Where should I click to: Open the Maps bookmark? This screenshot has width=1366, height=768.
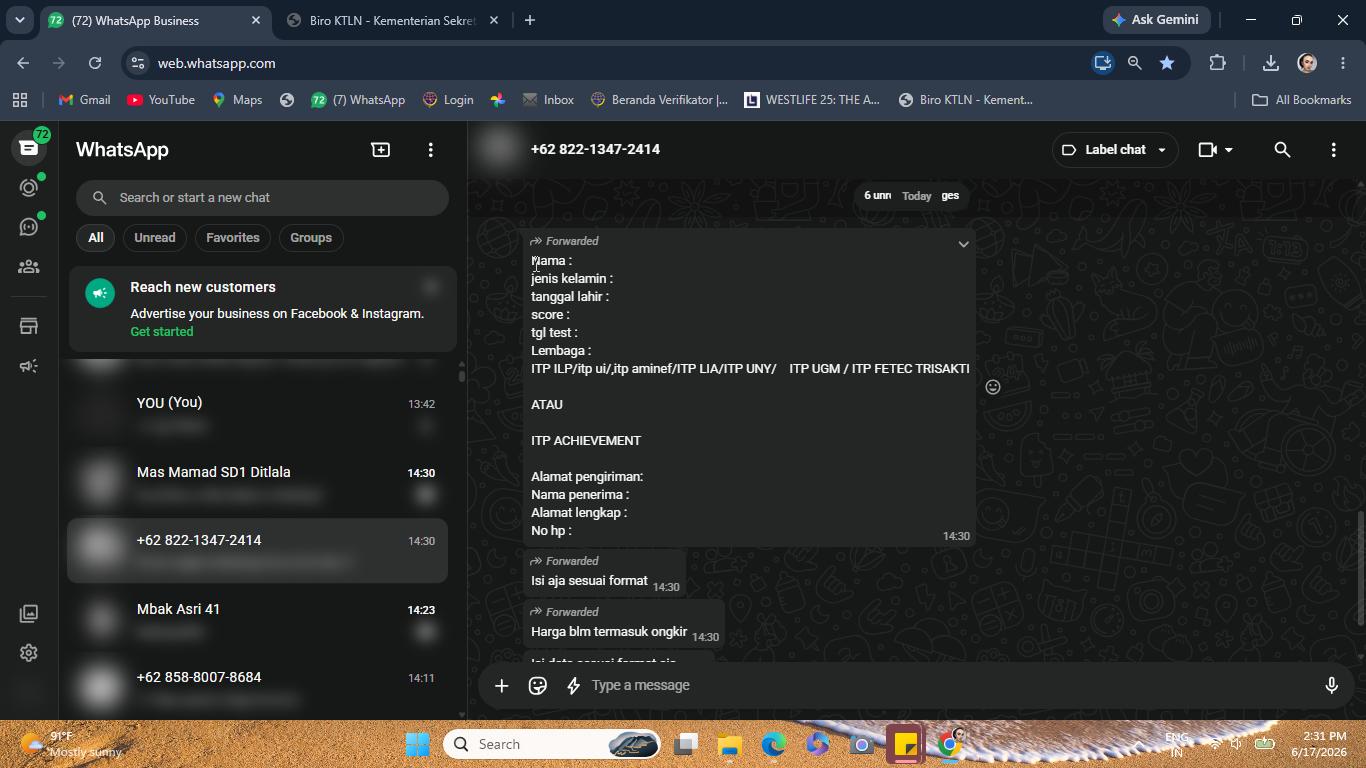237,100
